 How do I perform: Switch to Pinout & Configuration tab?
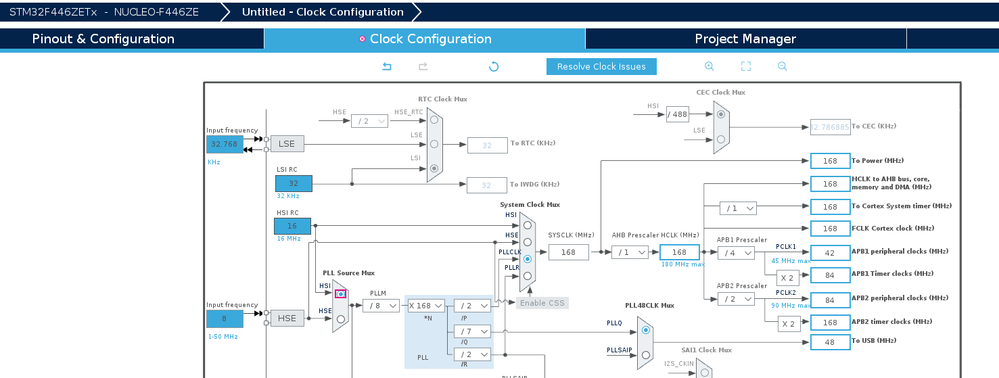(x=103, y=39)
